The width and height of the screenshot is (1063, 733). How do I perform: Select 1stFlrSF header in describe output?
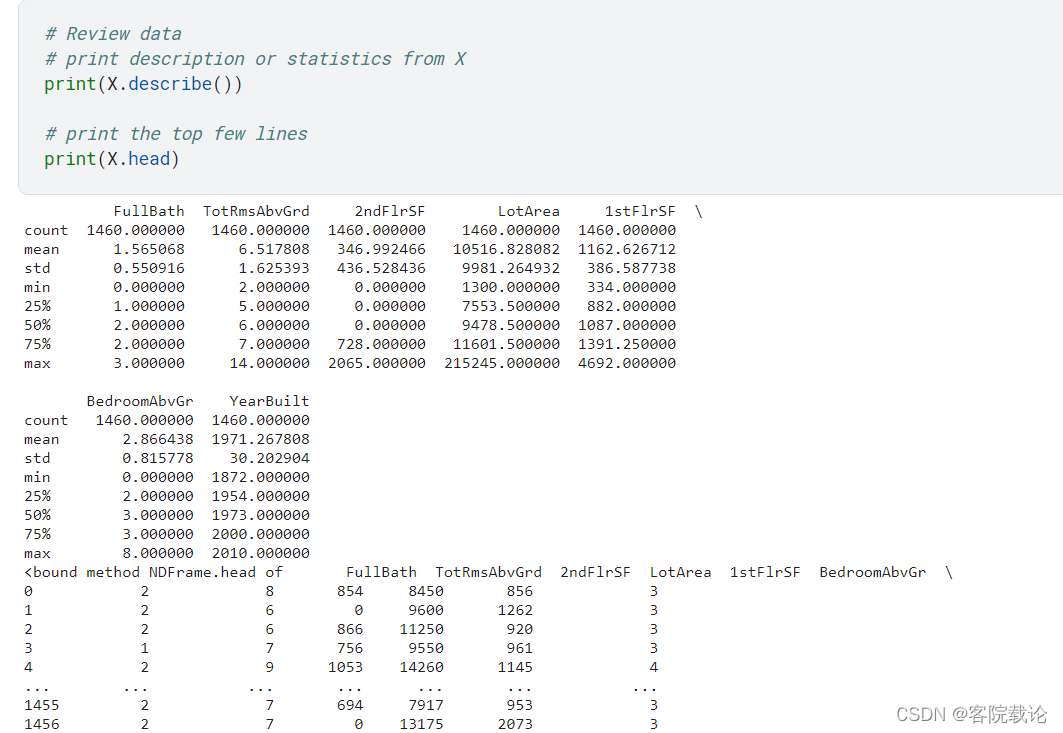coord(640,212)
